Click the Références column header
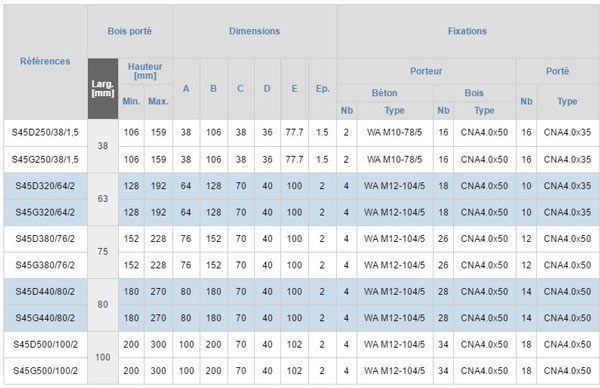The height and width of the screenshot is (388, 600). click(45, 61)
